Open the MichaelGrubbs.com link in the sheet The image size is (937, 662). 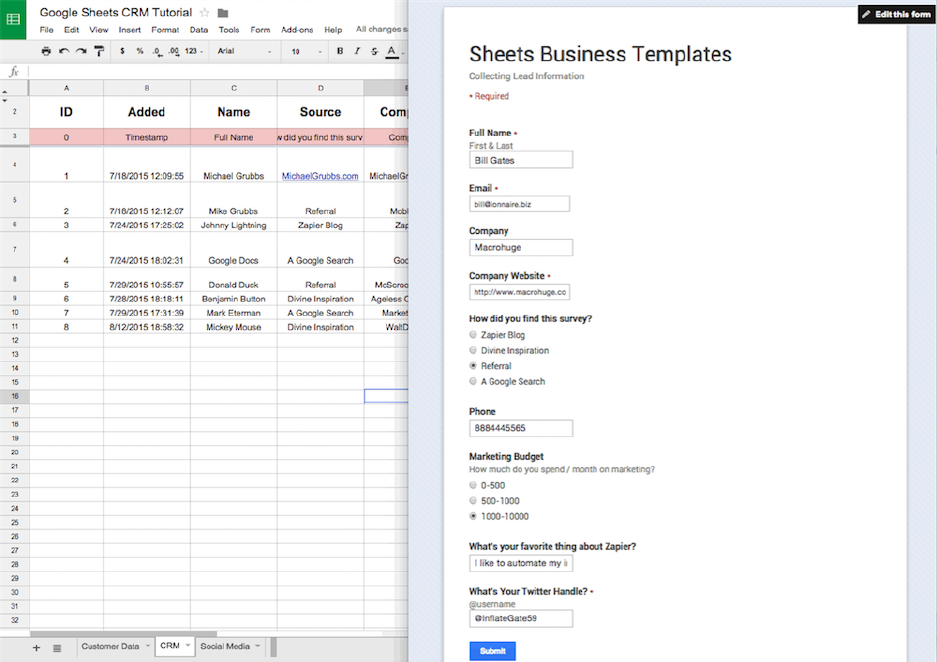point(320,176)
